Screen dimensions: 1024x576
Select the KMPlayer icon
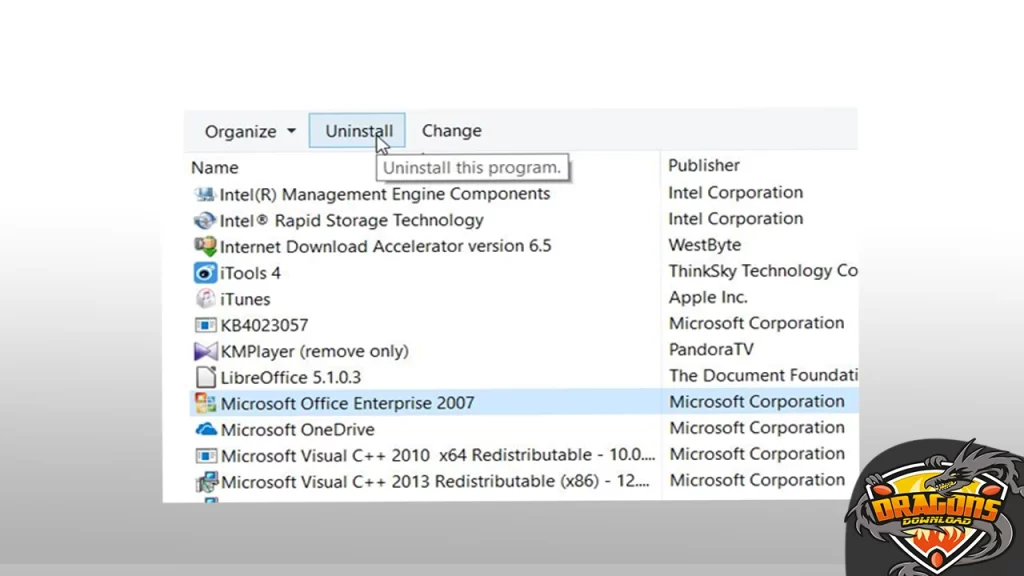[204, 351]
